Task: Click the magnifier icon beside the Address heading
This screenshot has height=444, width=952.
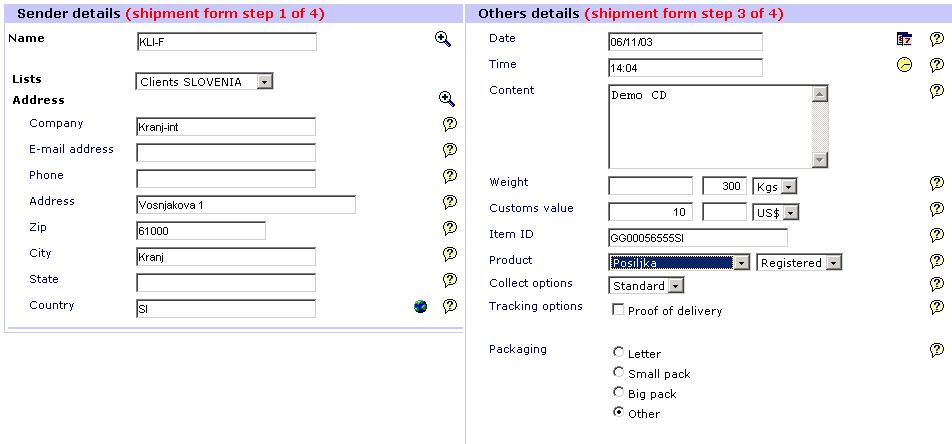Action: [x=447, y=99]
